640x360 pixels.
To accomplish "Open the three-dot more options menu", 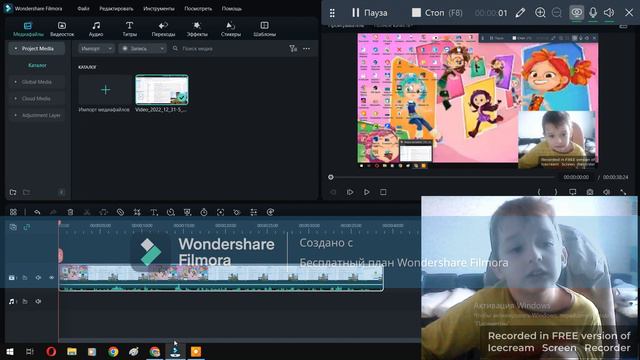I will coord(307,49).
